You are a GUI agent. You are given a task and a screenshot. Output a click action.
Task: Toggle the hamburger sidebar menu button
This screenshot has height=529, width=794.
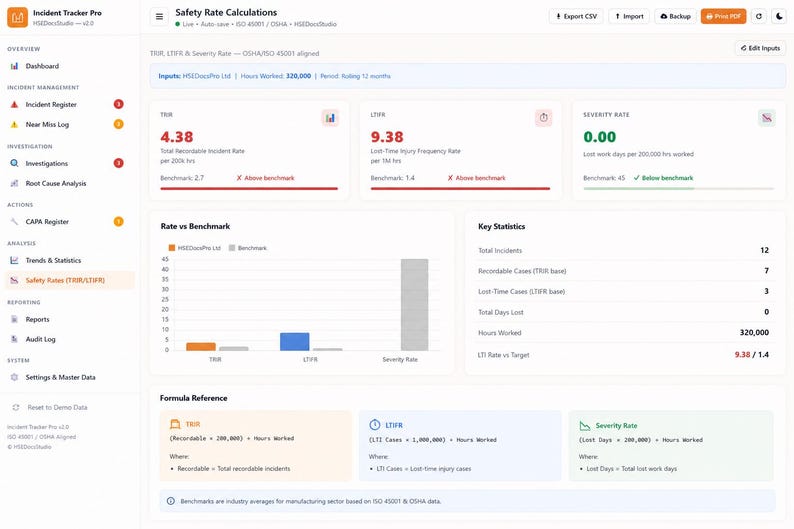coord(159,17)
